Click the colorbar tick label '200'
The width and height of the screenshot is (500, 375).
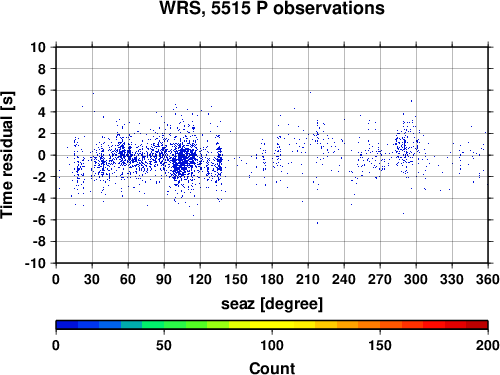click(488, 345)
